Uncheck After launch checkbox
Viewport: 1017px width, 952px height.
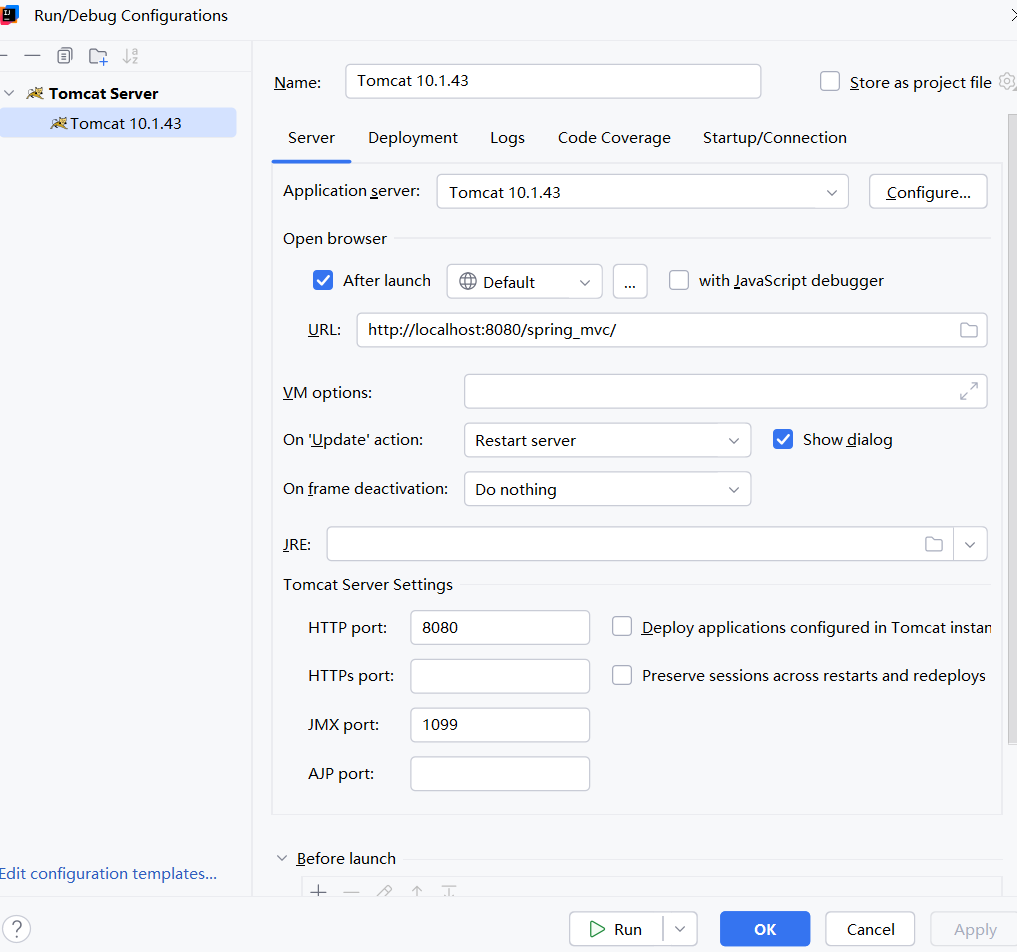[323, 280]
